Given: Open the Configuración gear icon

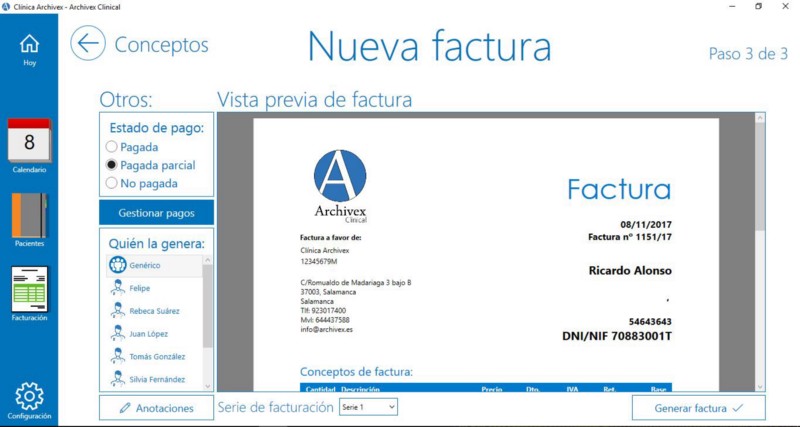Looking at the screenshot, I should 29,396.
